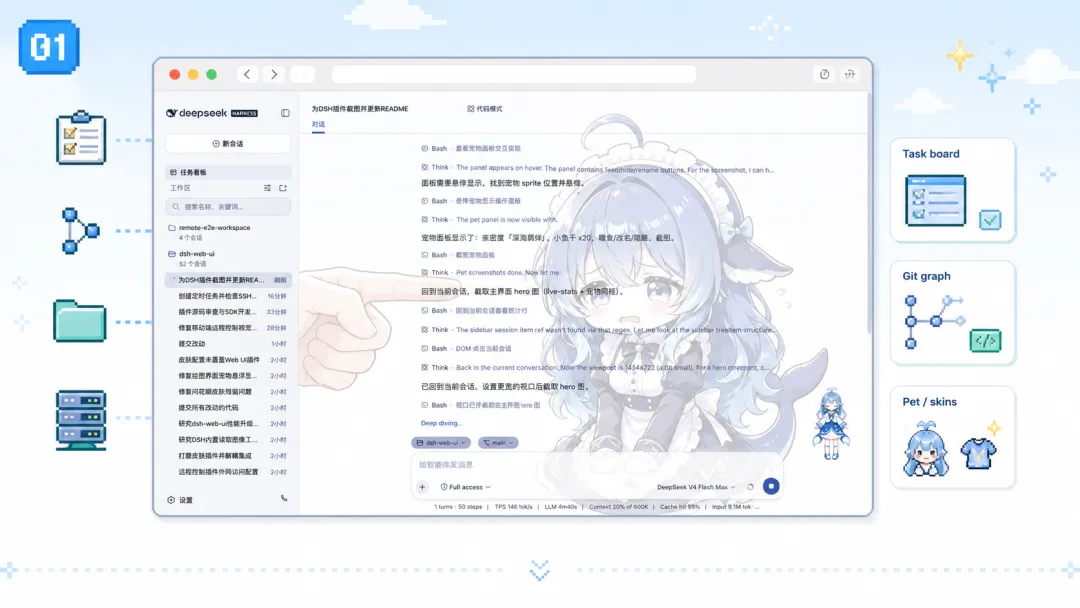The height and width of the screenshot is (608, 1080).
Task: Open session 研究DSH内置读取图像工...
Action: (x=228, y=439)
